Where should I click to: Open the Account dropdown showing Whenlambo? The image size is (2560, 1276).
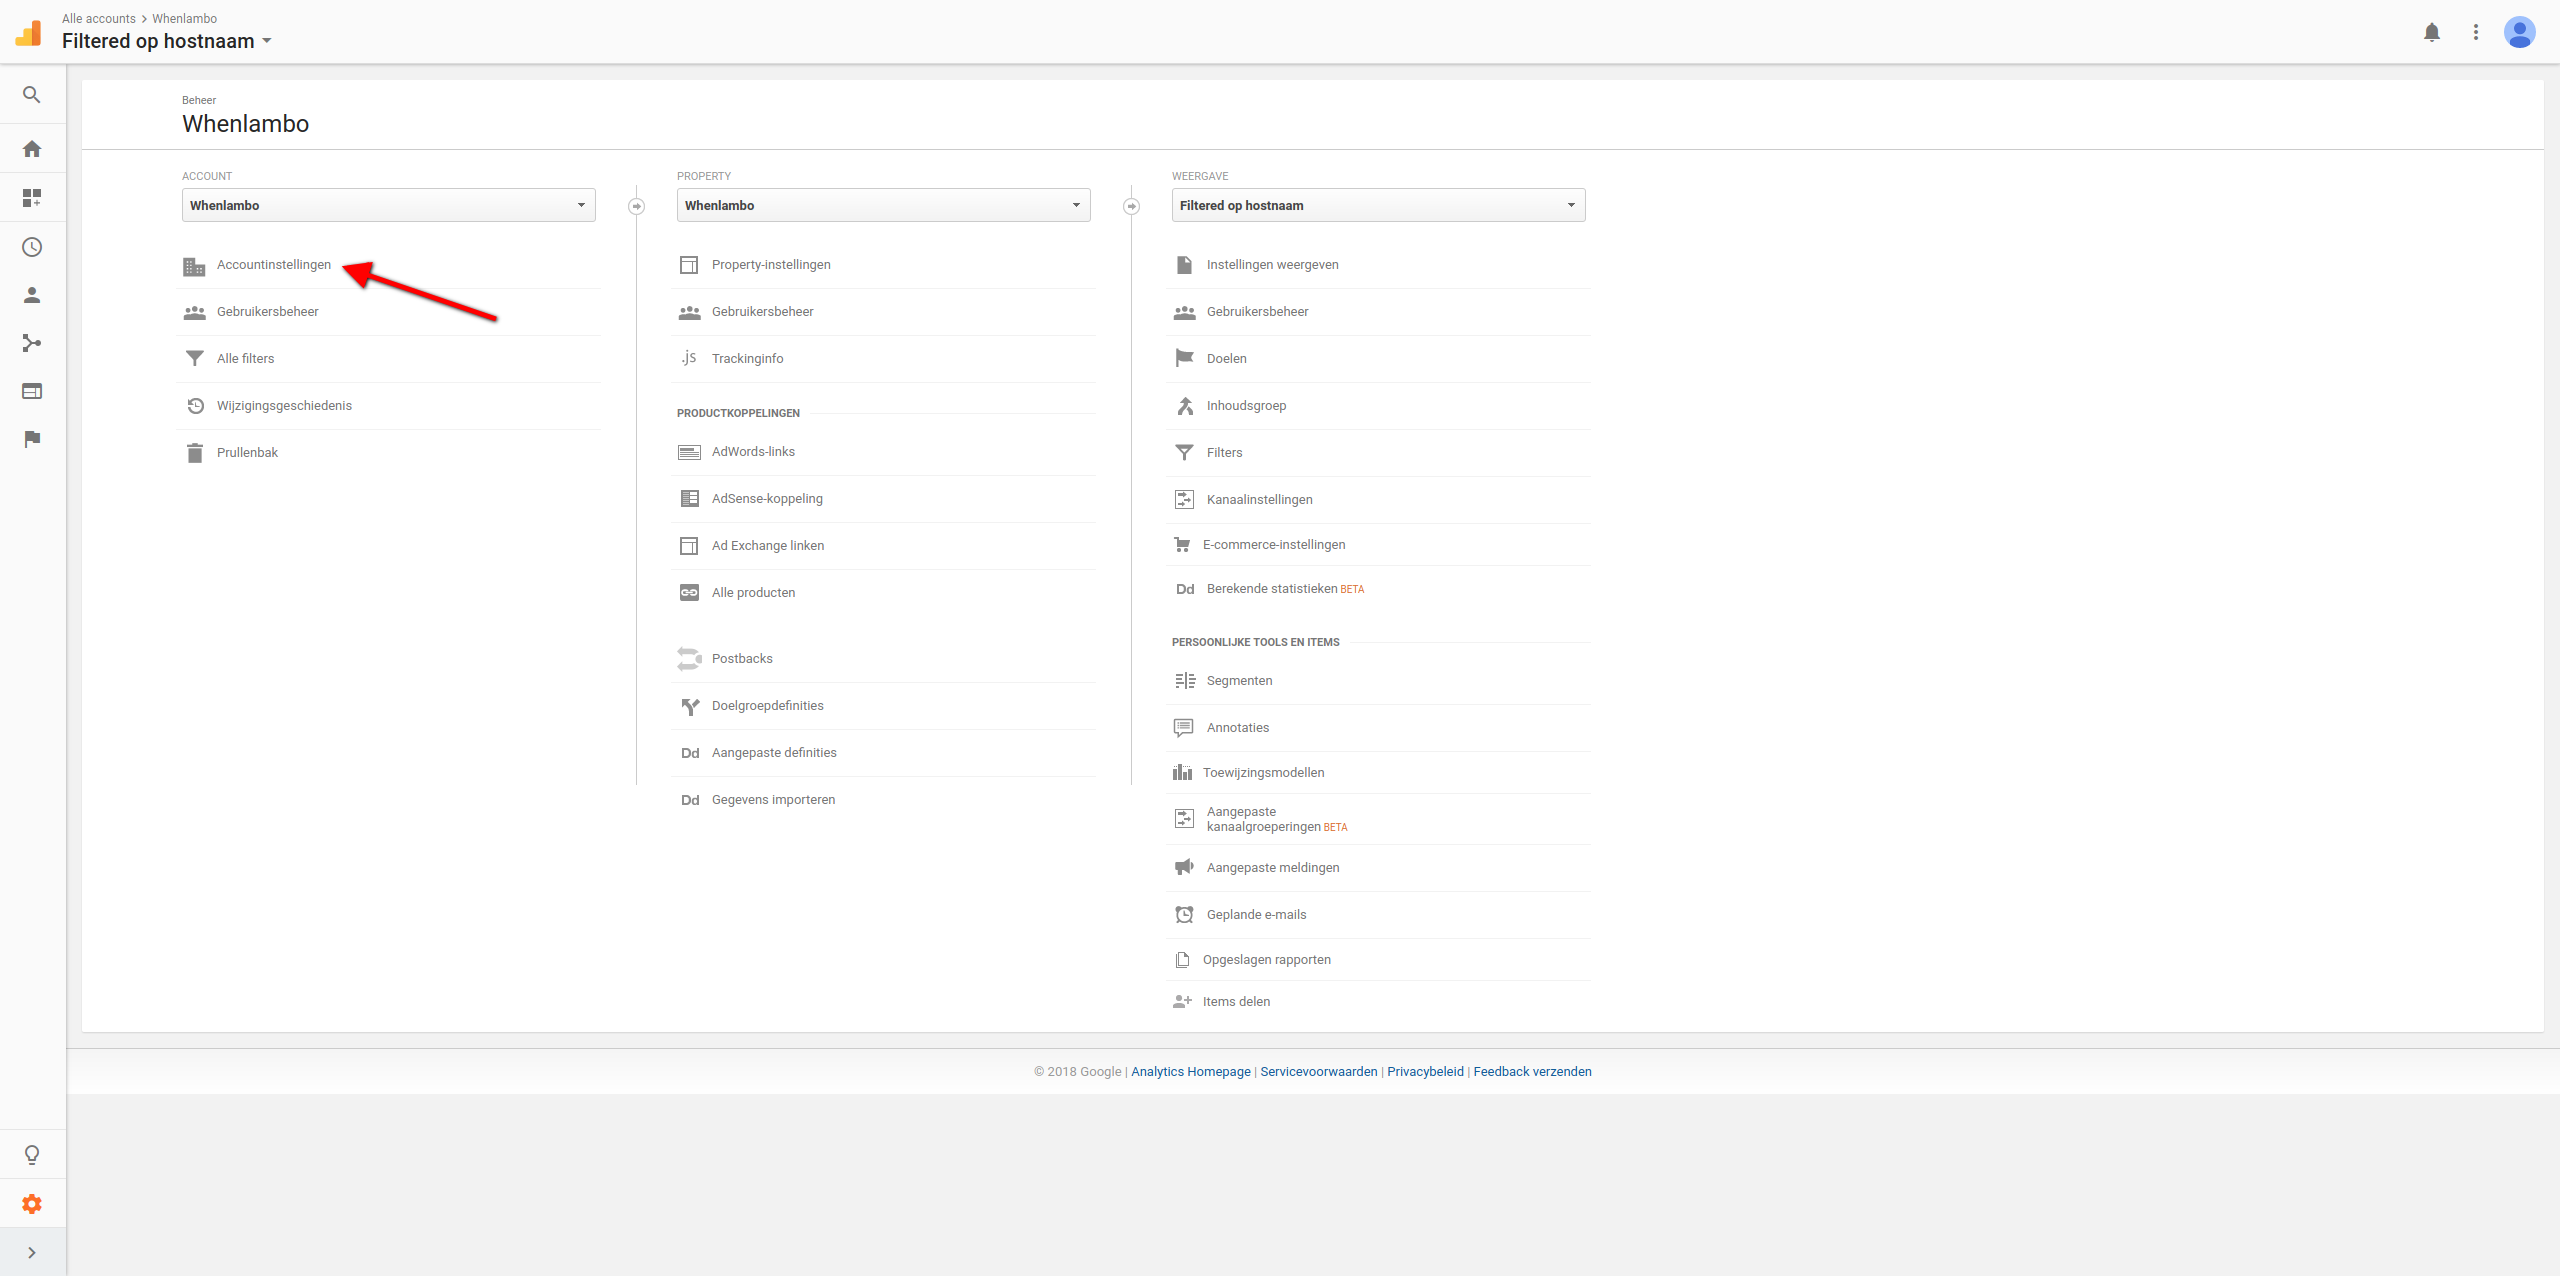pyautogui.click(x=389, y=205)
